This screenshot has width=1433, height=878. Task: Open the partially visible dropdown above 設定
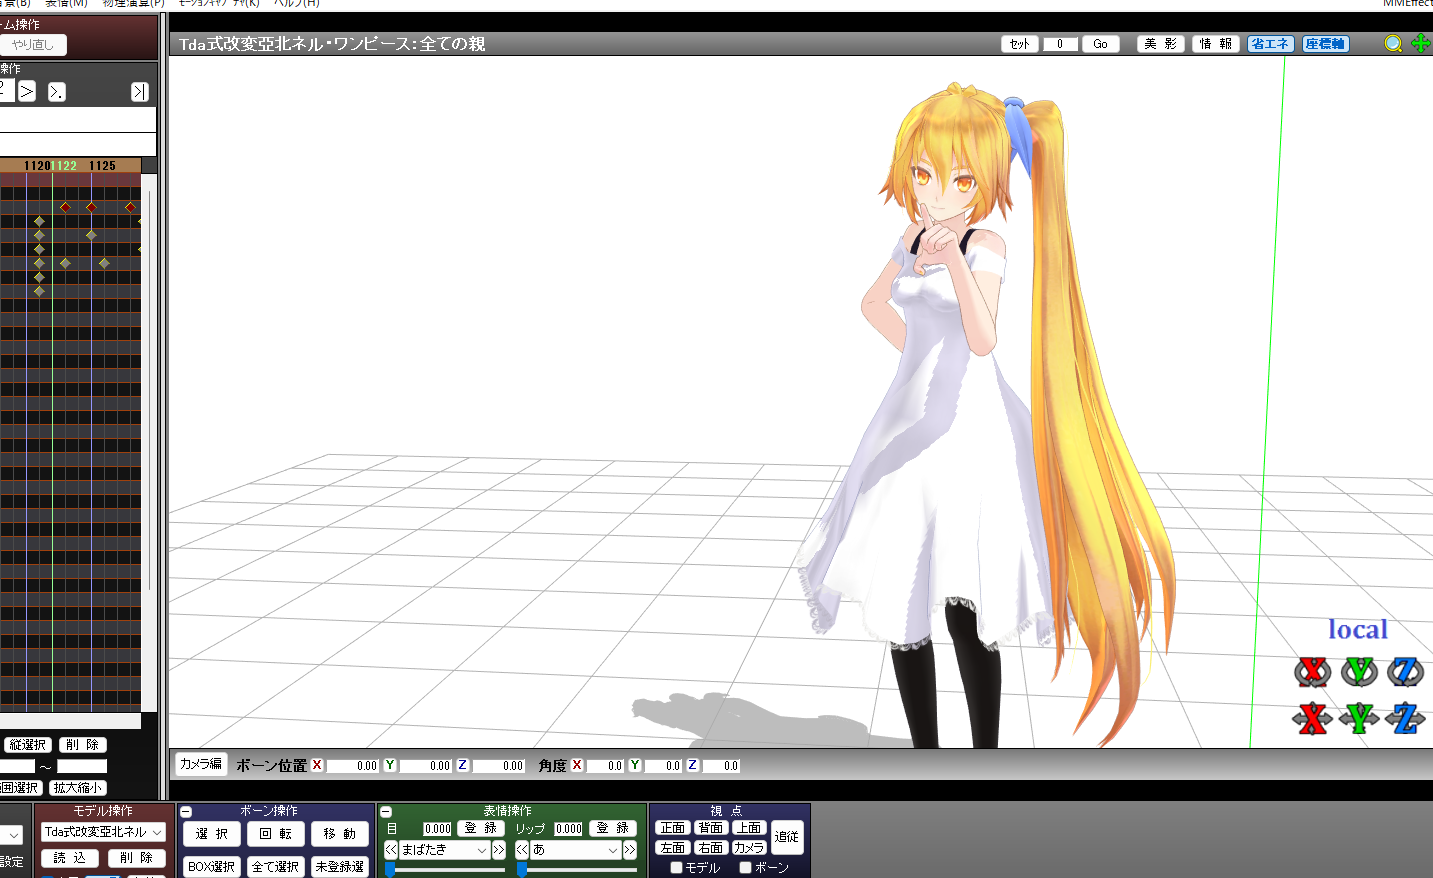click(x=12, y=835)
